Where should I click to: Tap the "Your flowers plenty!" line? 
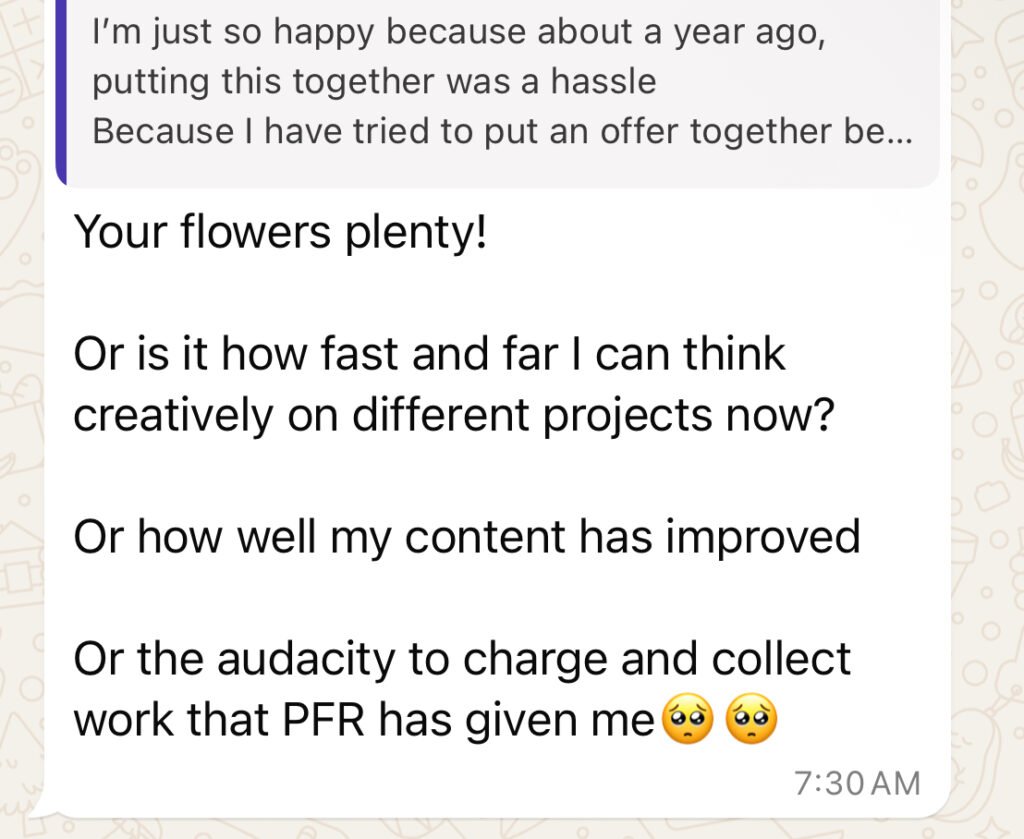[x=281, y=233]
